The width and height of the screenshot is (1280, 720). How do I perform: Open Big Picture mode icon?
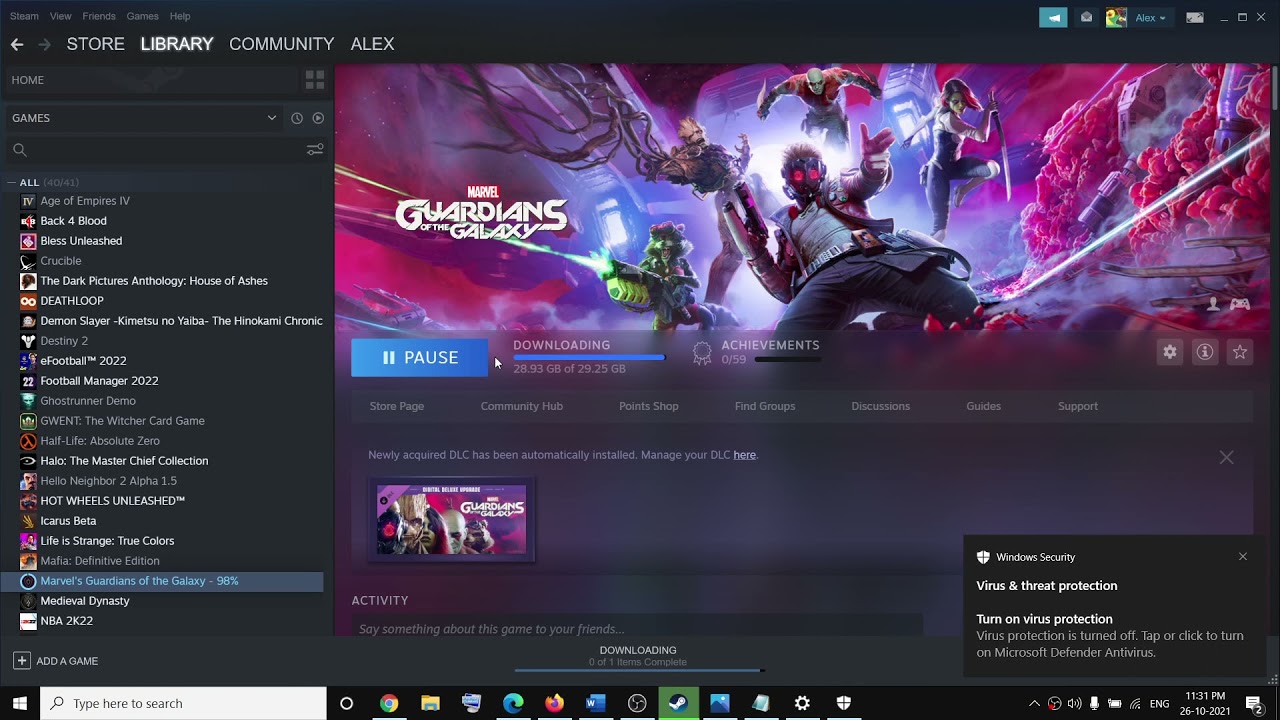point(1195,17)
